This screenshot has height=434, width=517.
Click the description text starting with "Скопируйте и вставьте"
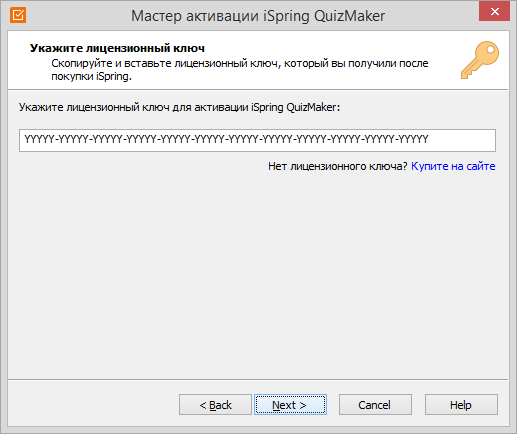coord(240,70)
